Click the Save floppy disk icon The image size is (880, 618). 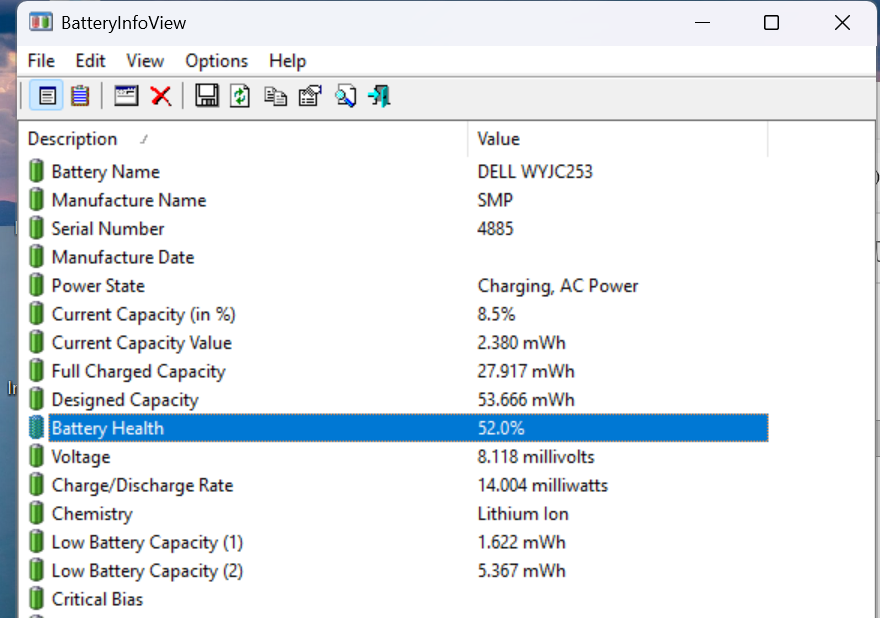click(x=207, y=96)
